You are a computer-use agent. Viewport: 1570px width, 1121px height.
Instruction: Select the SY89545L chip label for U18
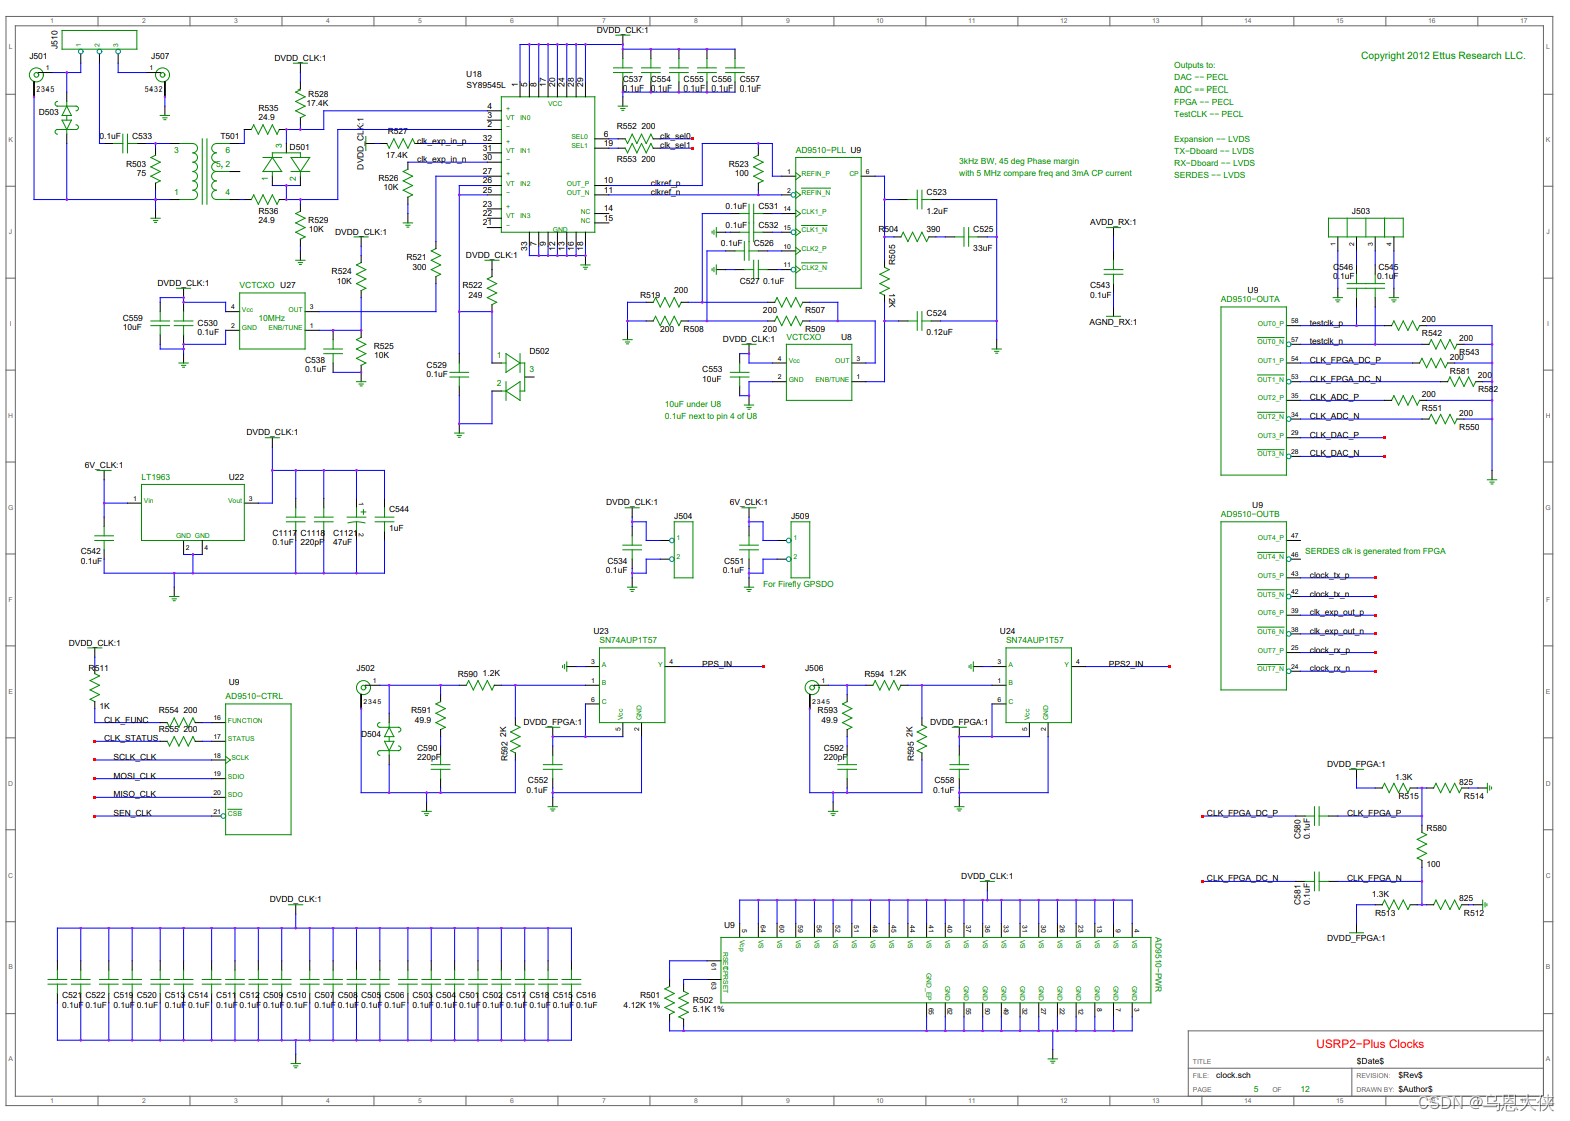point(485,85)
